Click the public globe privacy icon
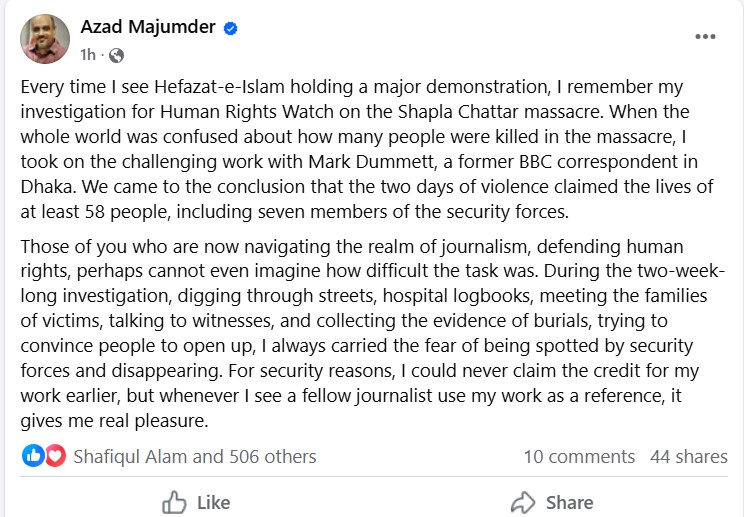The width and height of the screenshot is (744, 517). tap(116, 55)
